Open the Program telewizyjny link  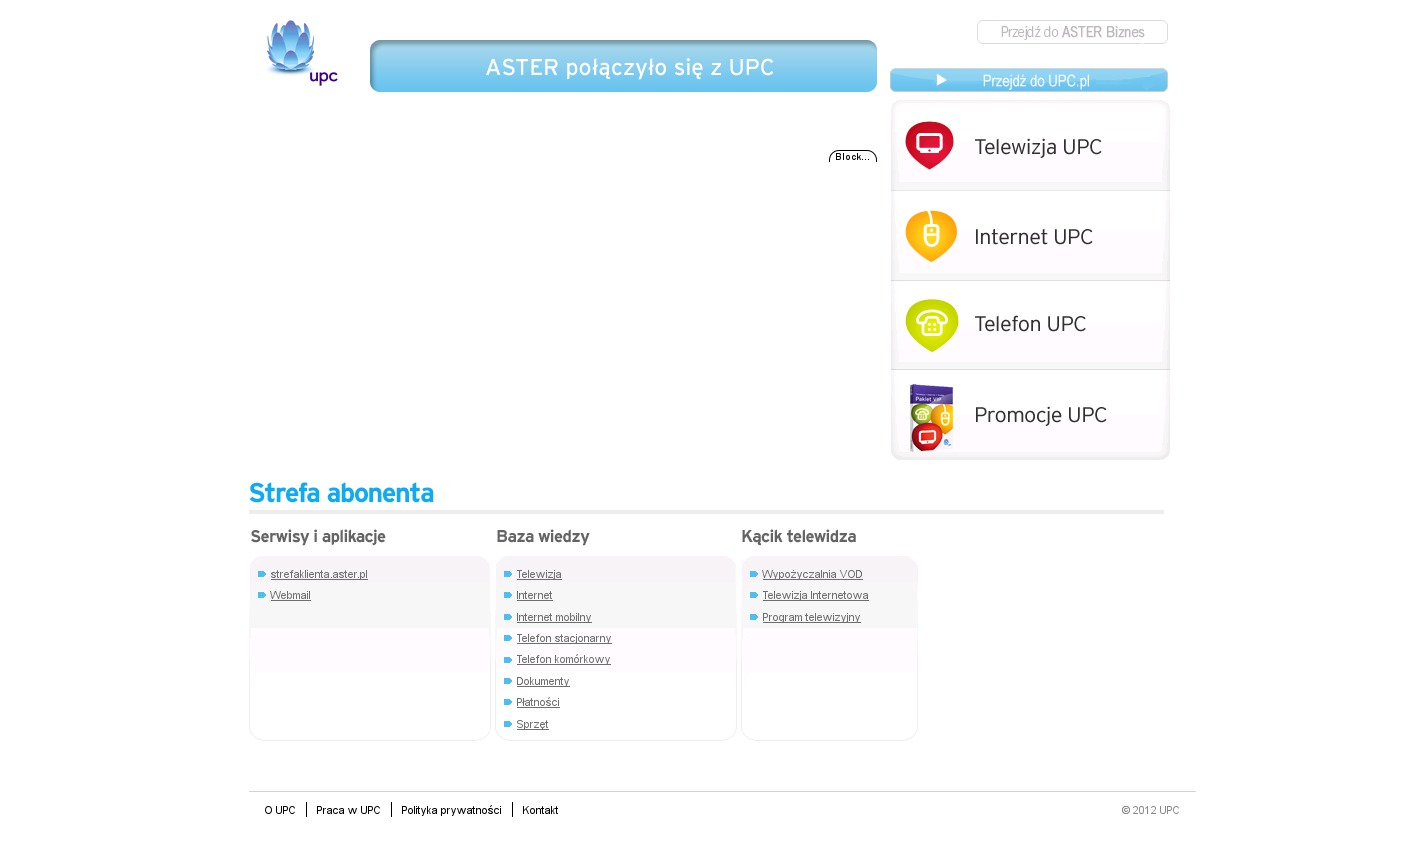811,617
